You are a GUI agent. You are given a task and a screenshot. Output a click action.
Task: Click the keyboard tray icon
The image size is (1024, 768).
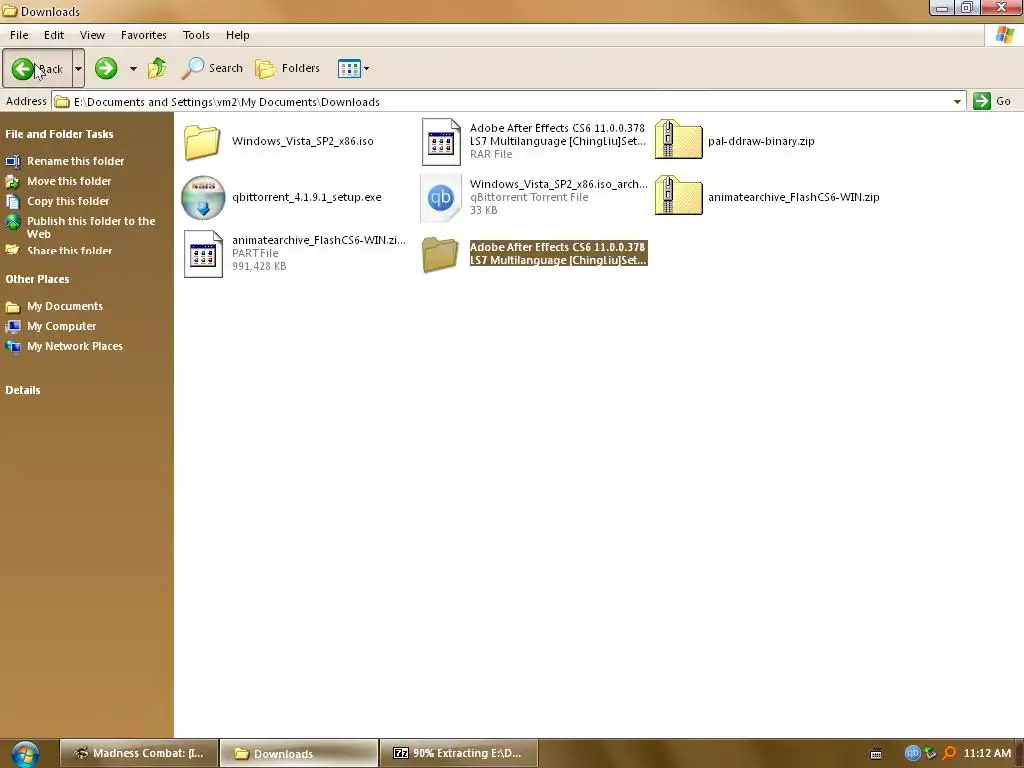[x=876, y=754]
